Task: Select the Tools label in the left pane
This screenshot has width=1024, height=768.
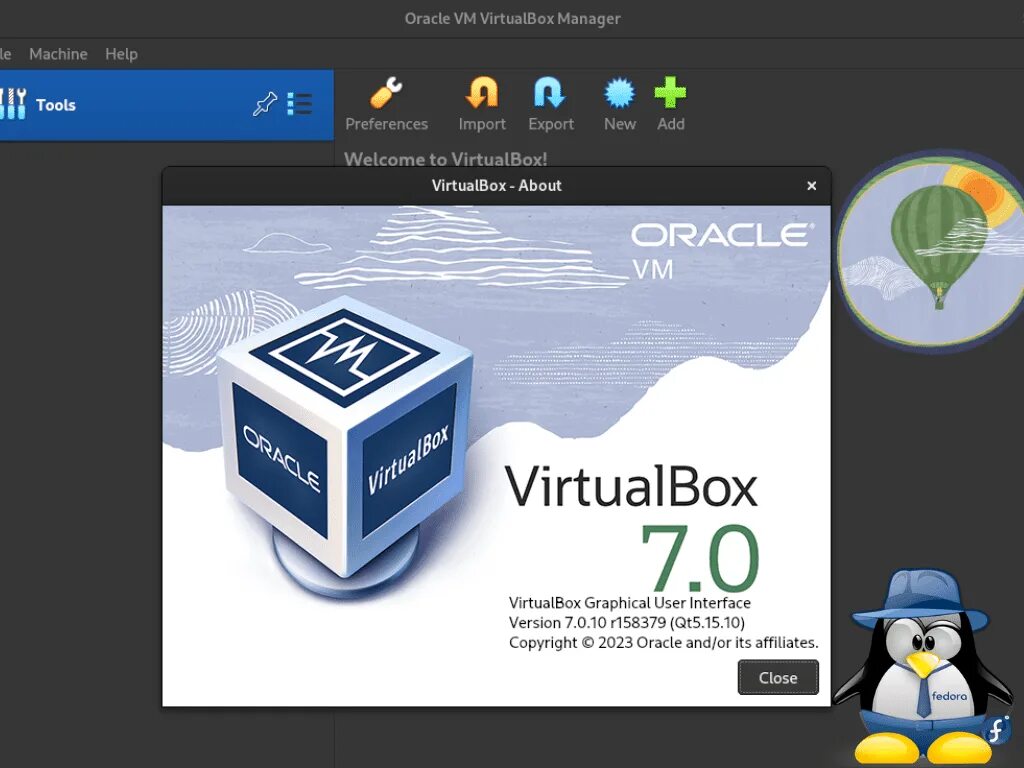Action: (x=56, y=104)
